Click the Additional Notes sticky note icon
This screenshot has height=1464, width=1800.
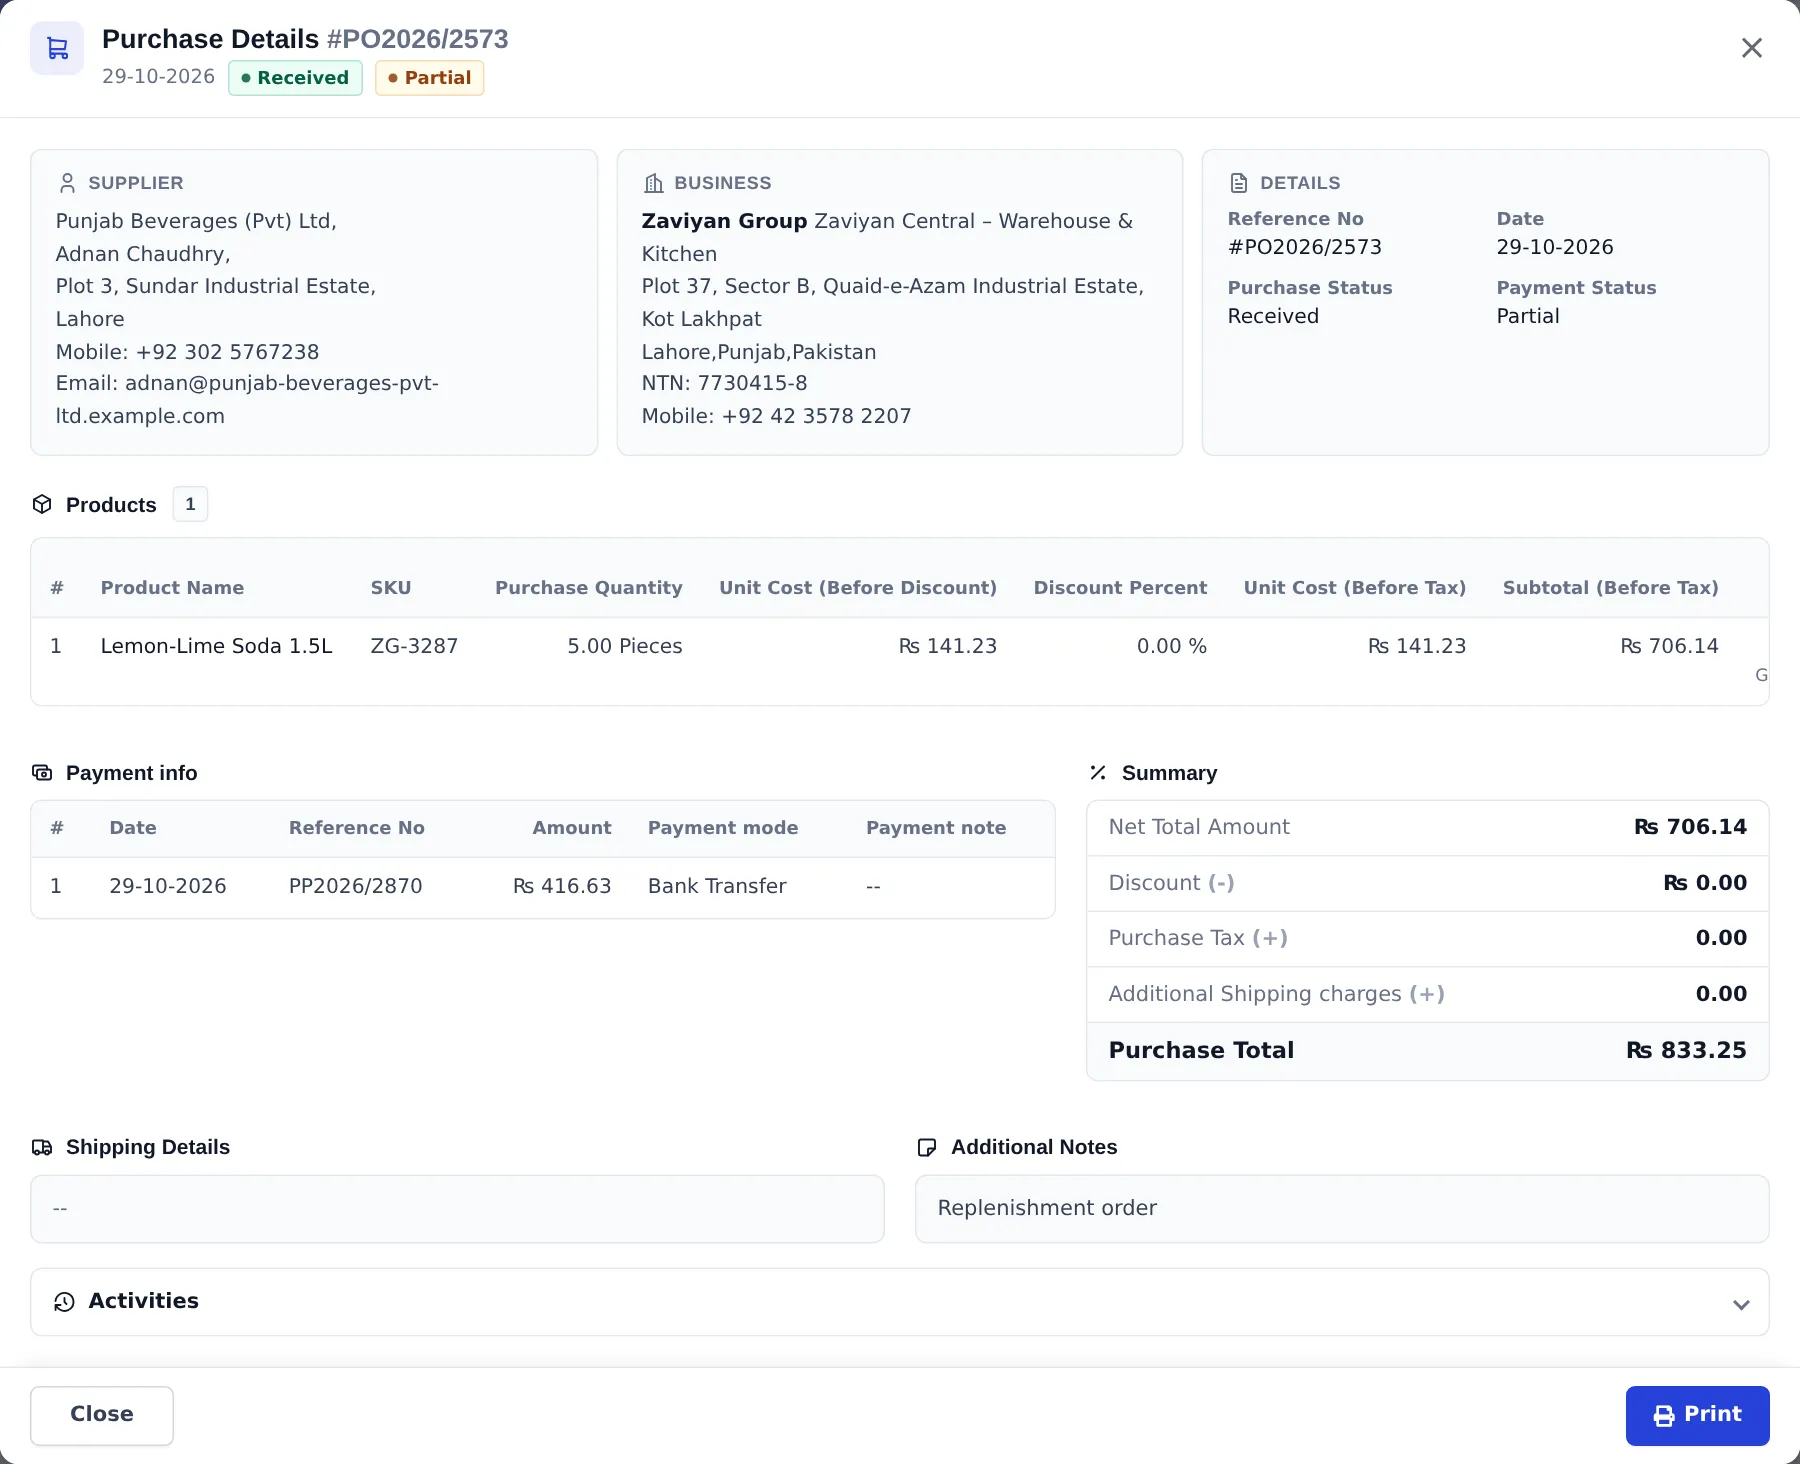(927, 1147)
